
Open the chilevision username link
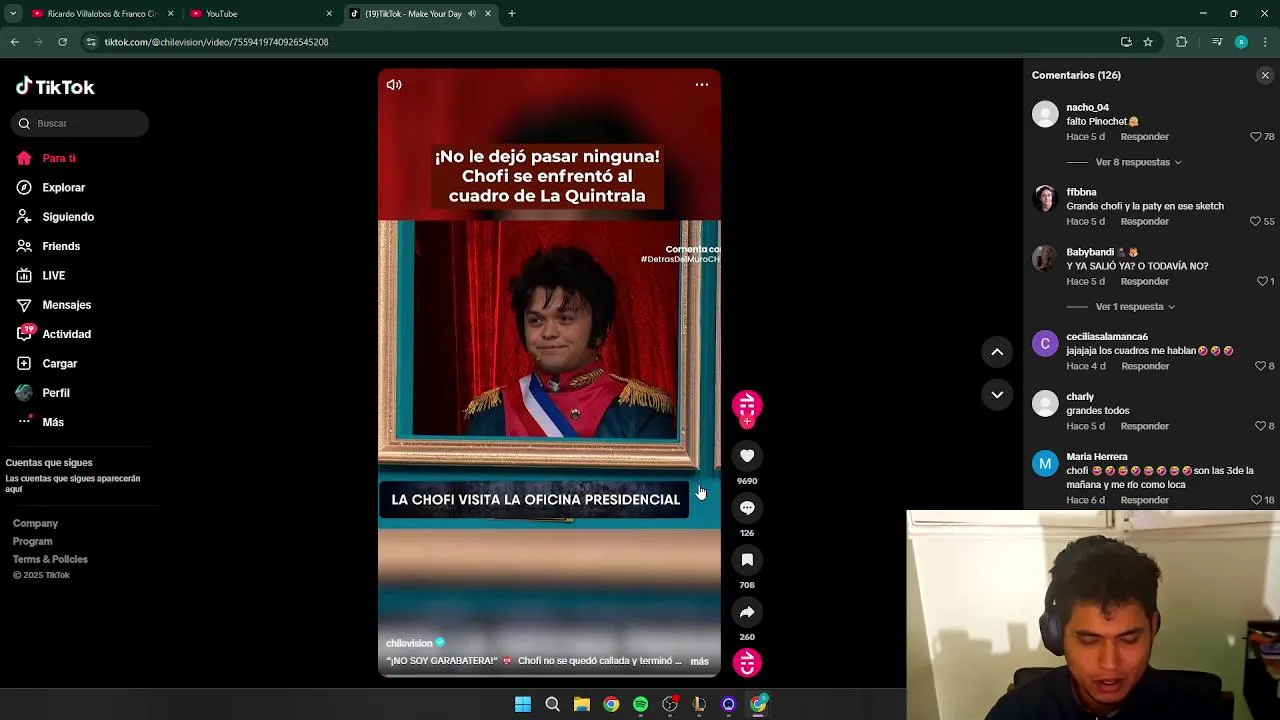409,643
